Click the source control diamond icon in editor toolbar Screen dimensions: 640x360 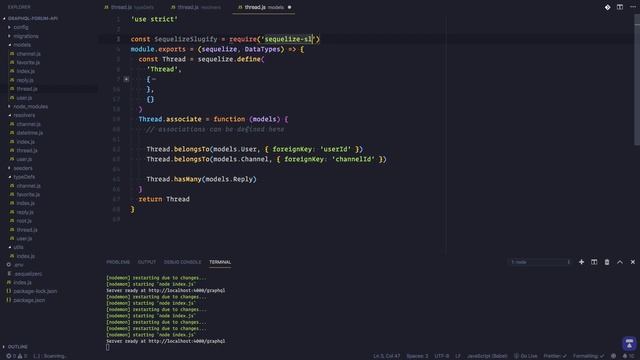(607, 7)
